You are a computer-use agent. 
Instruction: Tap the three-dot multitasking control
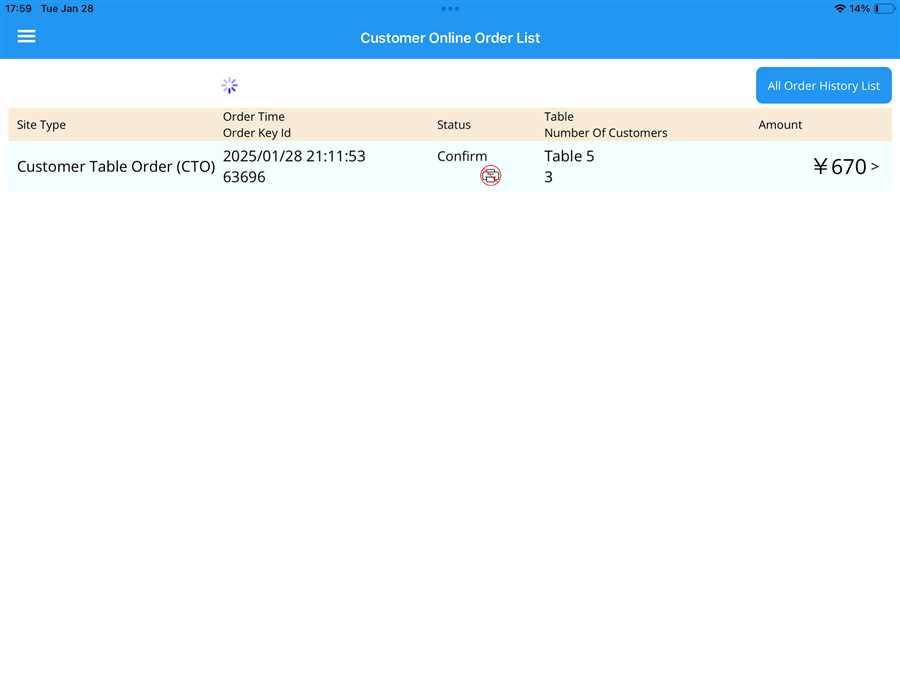(x=450, y=8)
